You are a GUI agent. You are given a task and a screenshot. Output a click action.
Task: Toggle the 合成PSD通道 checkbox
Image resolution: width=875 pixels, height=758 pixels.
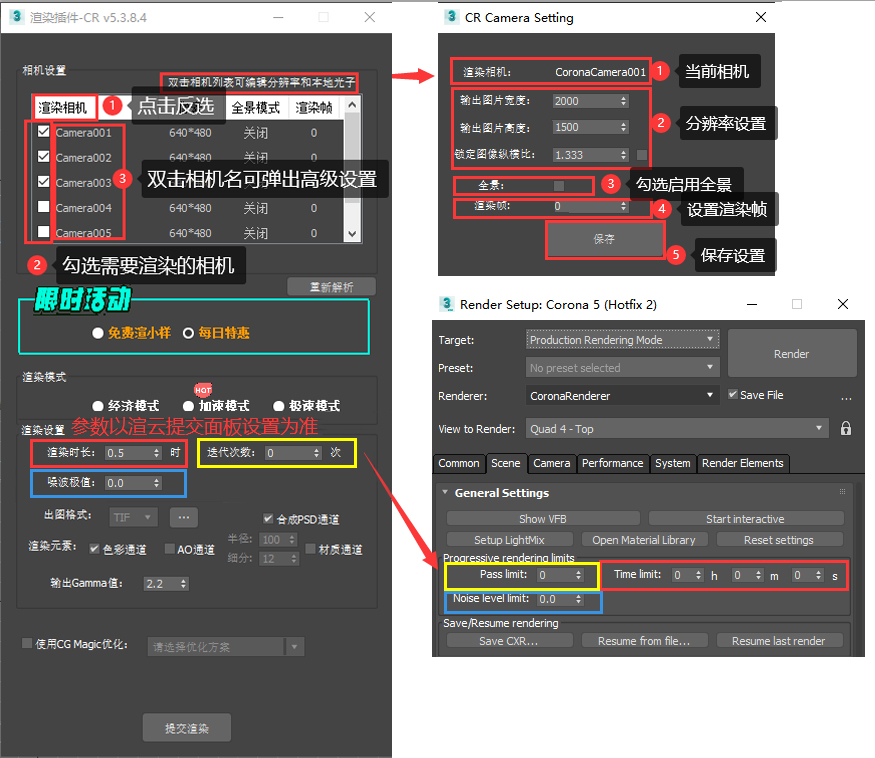pyautogui.click(x=268, y=519)
